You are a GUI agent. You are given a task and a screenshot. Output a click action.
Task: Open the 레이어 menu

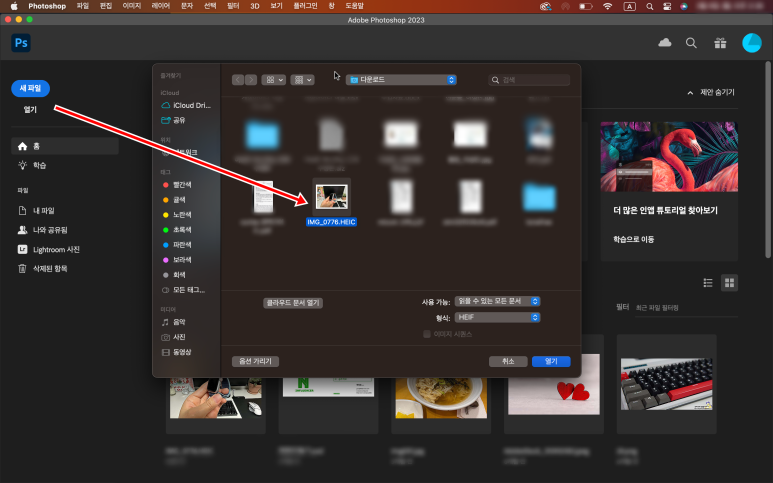161,6
